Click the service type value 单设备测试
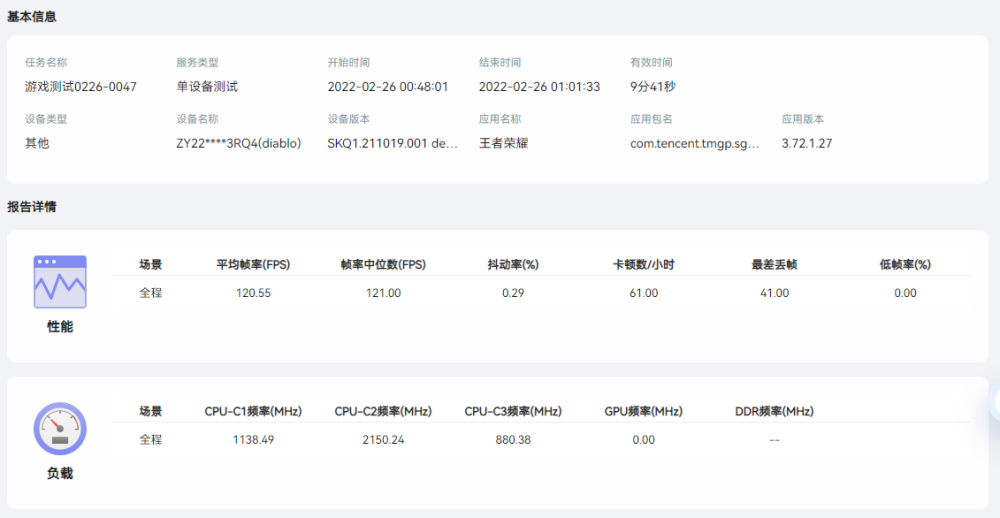The image size is (1000, 518). tap(207, 87)
